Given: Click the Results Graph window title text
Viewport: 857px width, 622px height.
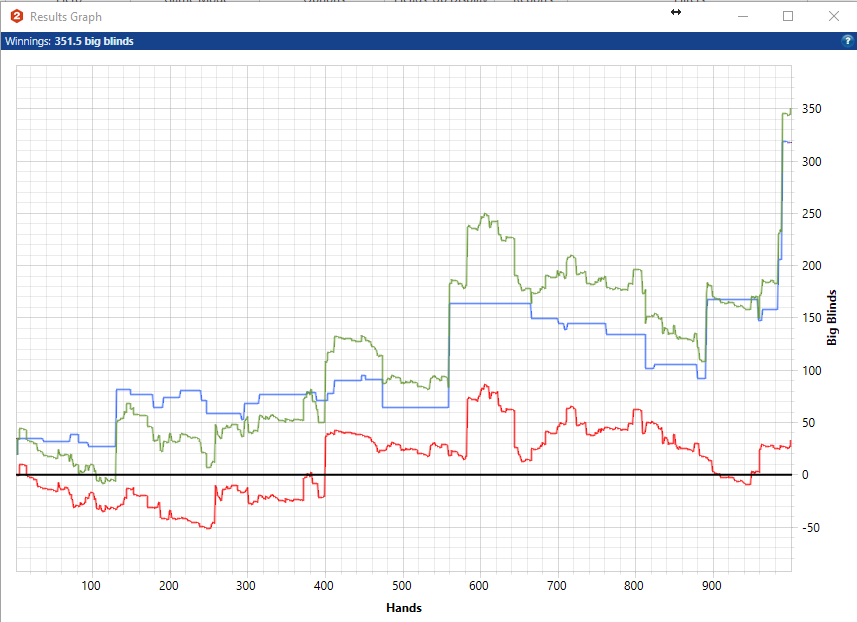Looking at the screenshot, I should tap(66, 17).
